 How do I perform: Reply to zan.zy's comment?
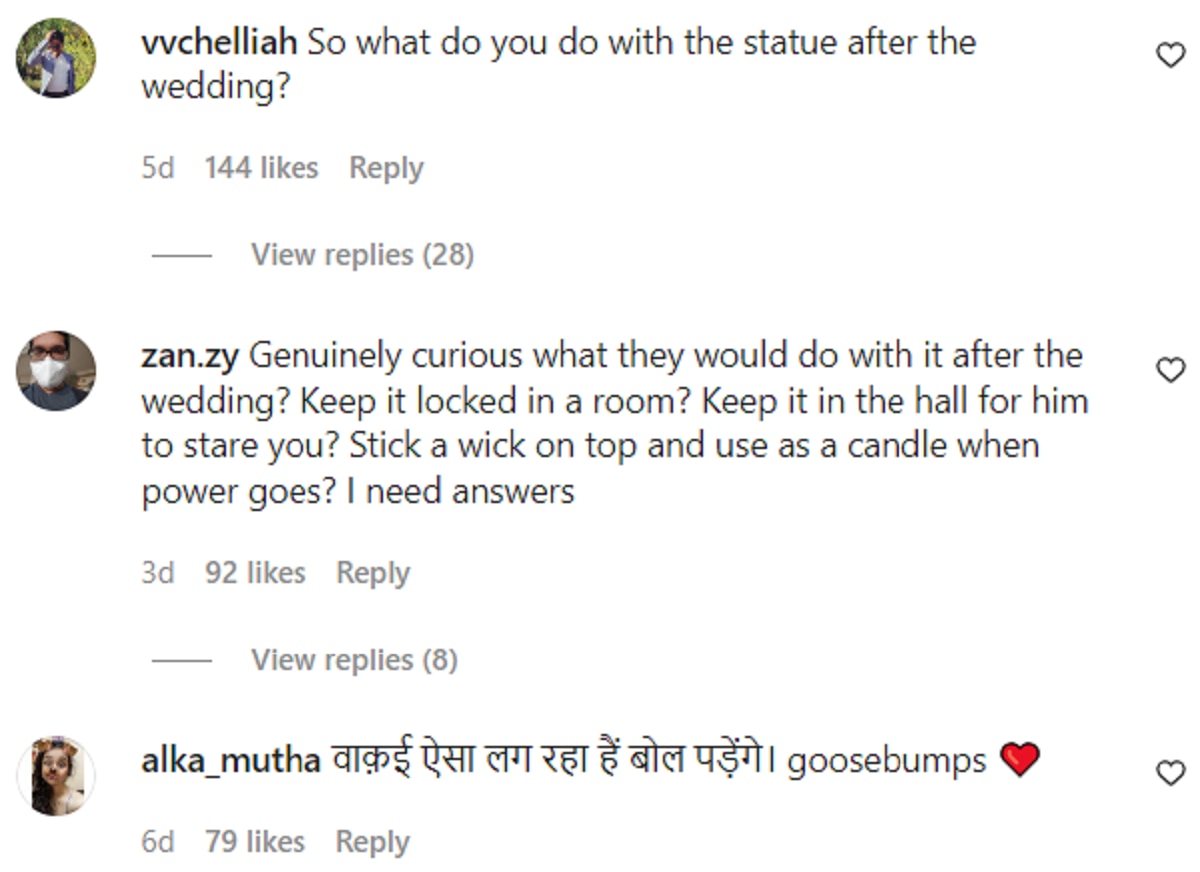coord(373,573)
